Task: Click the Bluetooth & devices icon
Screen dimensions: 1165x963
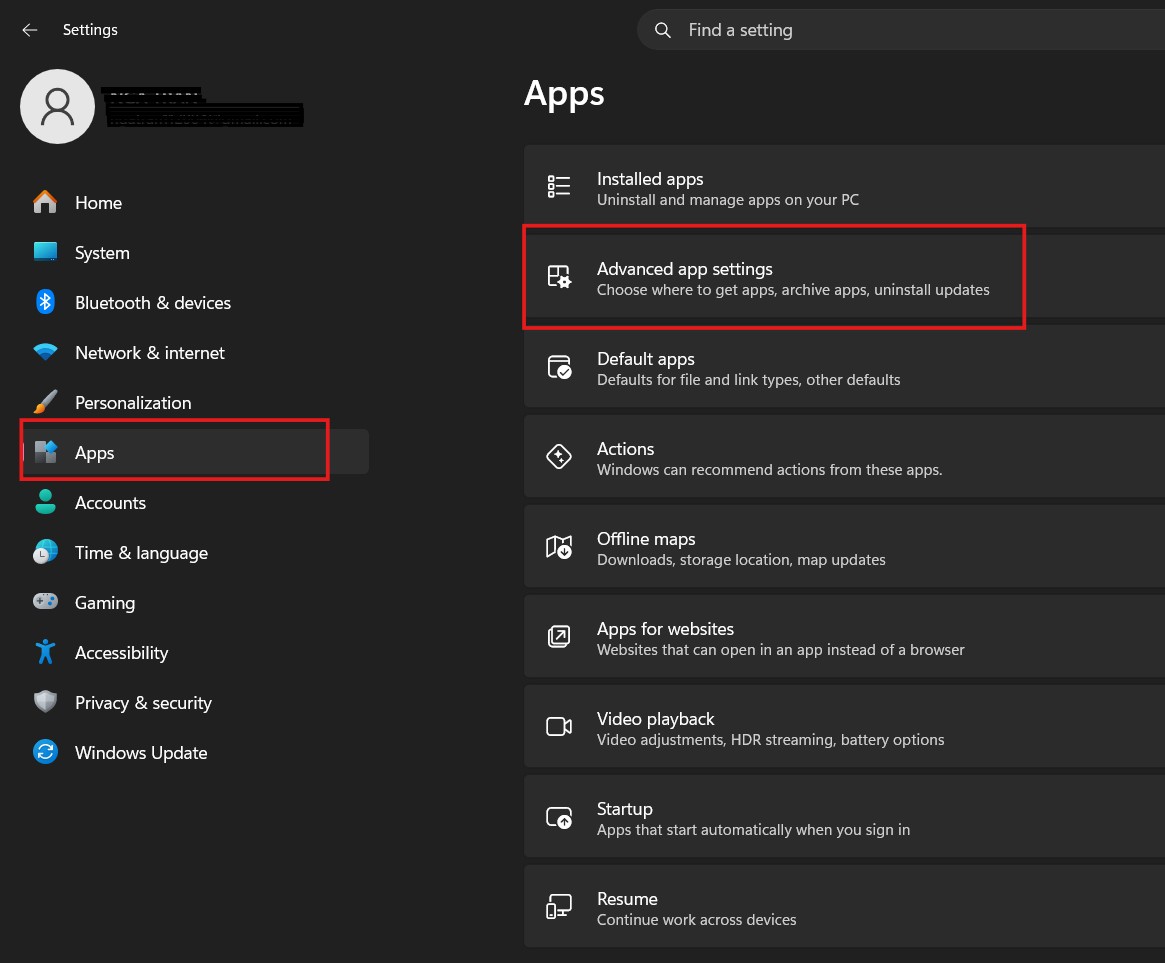Action: click(45, 302)
